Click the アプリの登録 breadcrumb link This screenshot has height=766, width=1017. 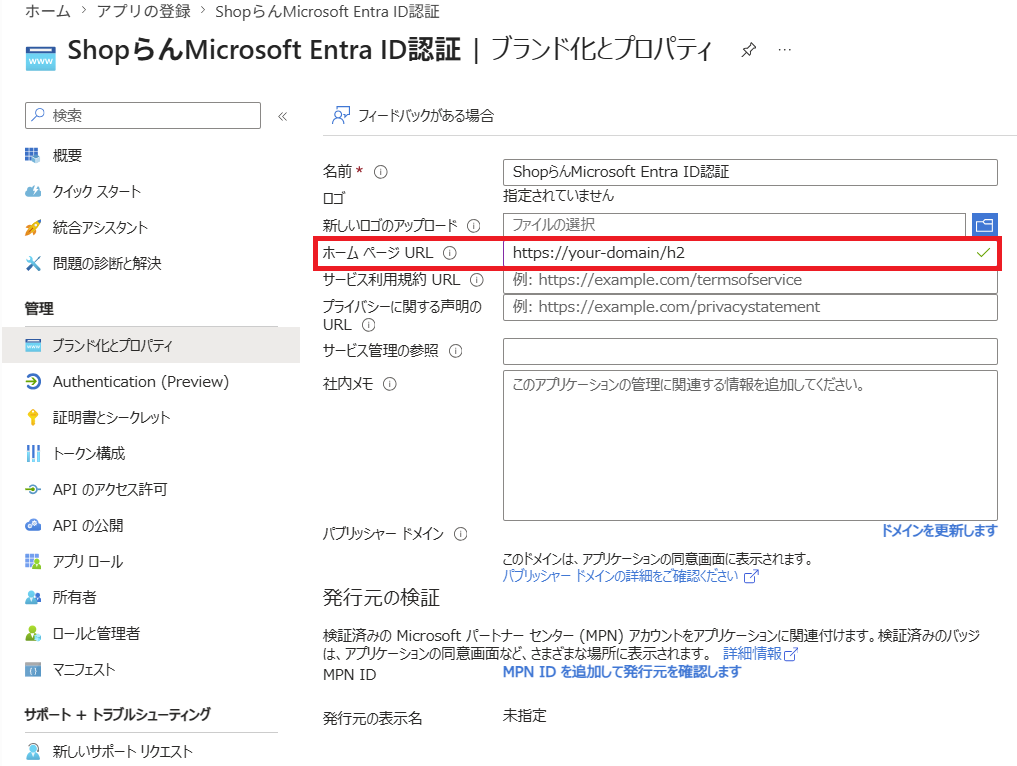click(x=143, y=11)
